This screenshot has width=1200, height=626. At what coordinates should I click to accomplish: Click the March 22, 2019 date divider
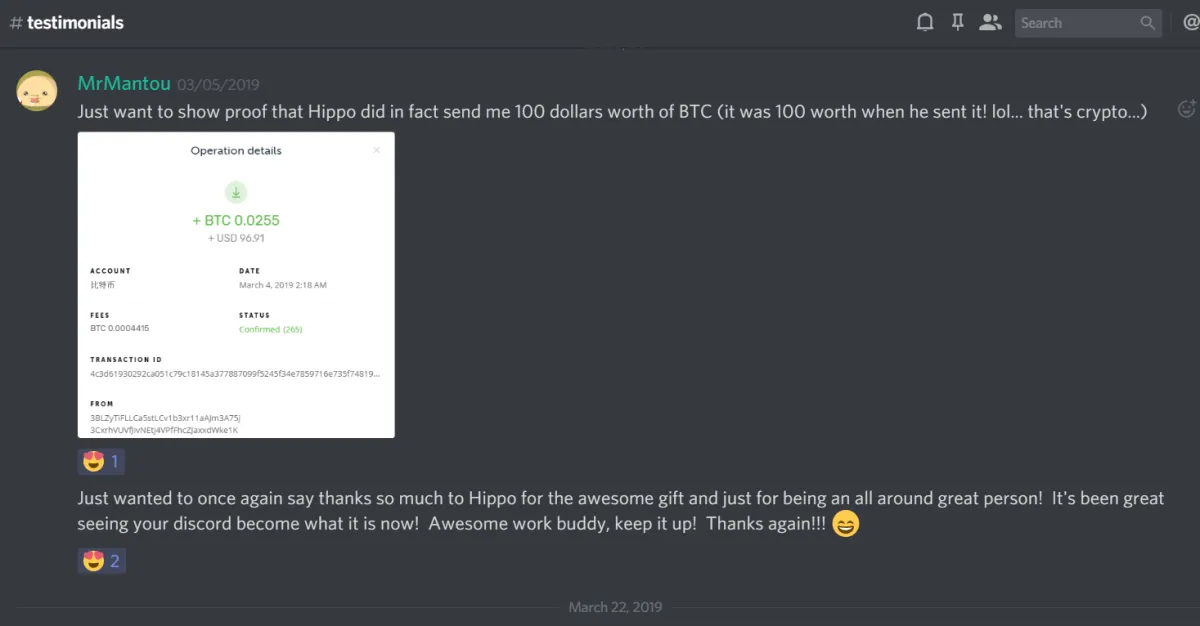point(615,607)
